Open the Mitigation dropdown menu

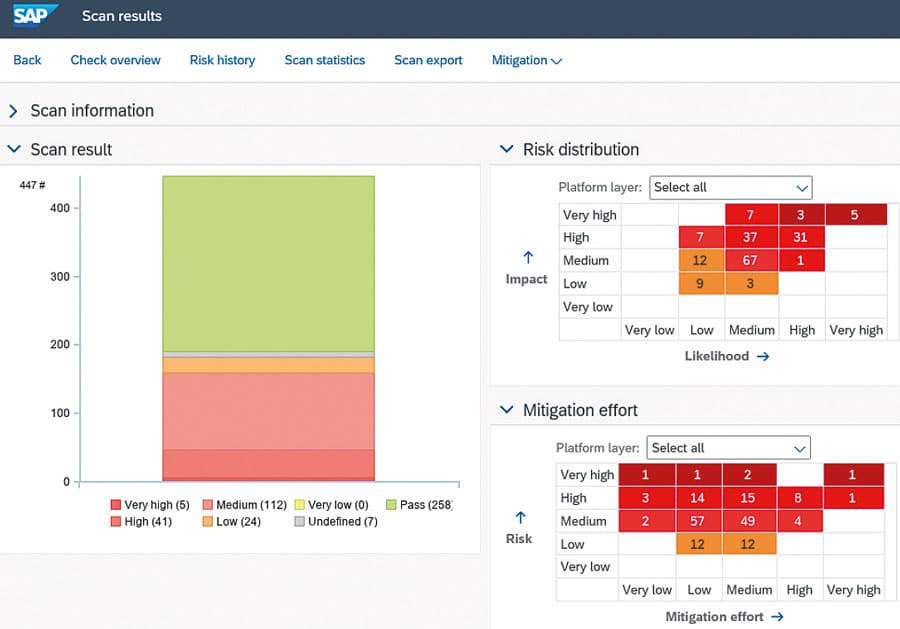pyautogui.click(x=527, y=60)
